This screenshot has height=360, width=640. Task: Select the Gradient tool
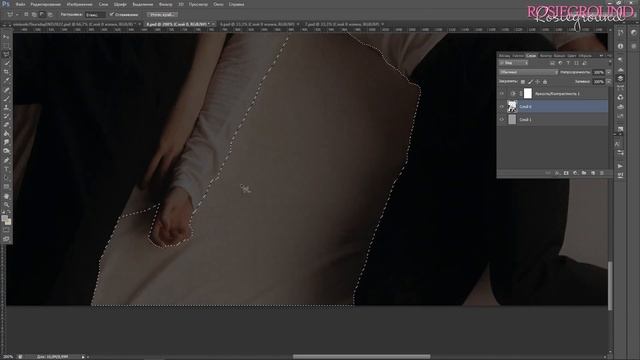coord(6,133)
